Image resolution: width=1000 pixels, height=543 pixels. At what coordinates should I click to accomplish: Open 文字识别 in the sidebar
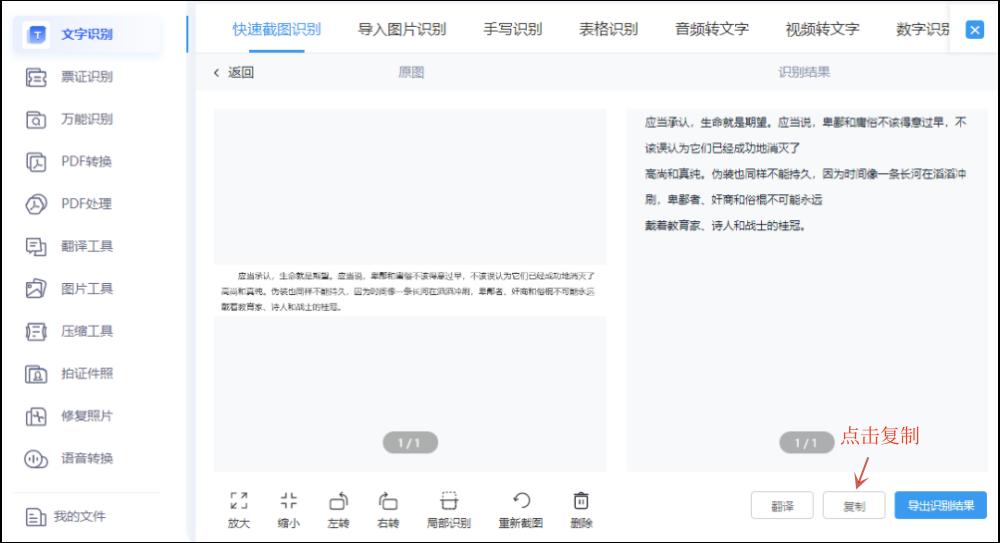(x=87, y=34)
